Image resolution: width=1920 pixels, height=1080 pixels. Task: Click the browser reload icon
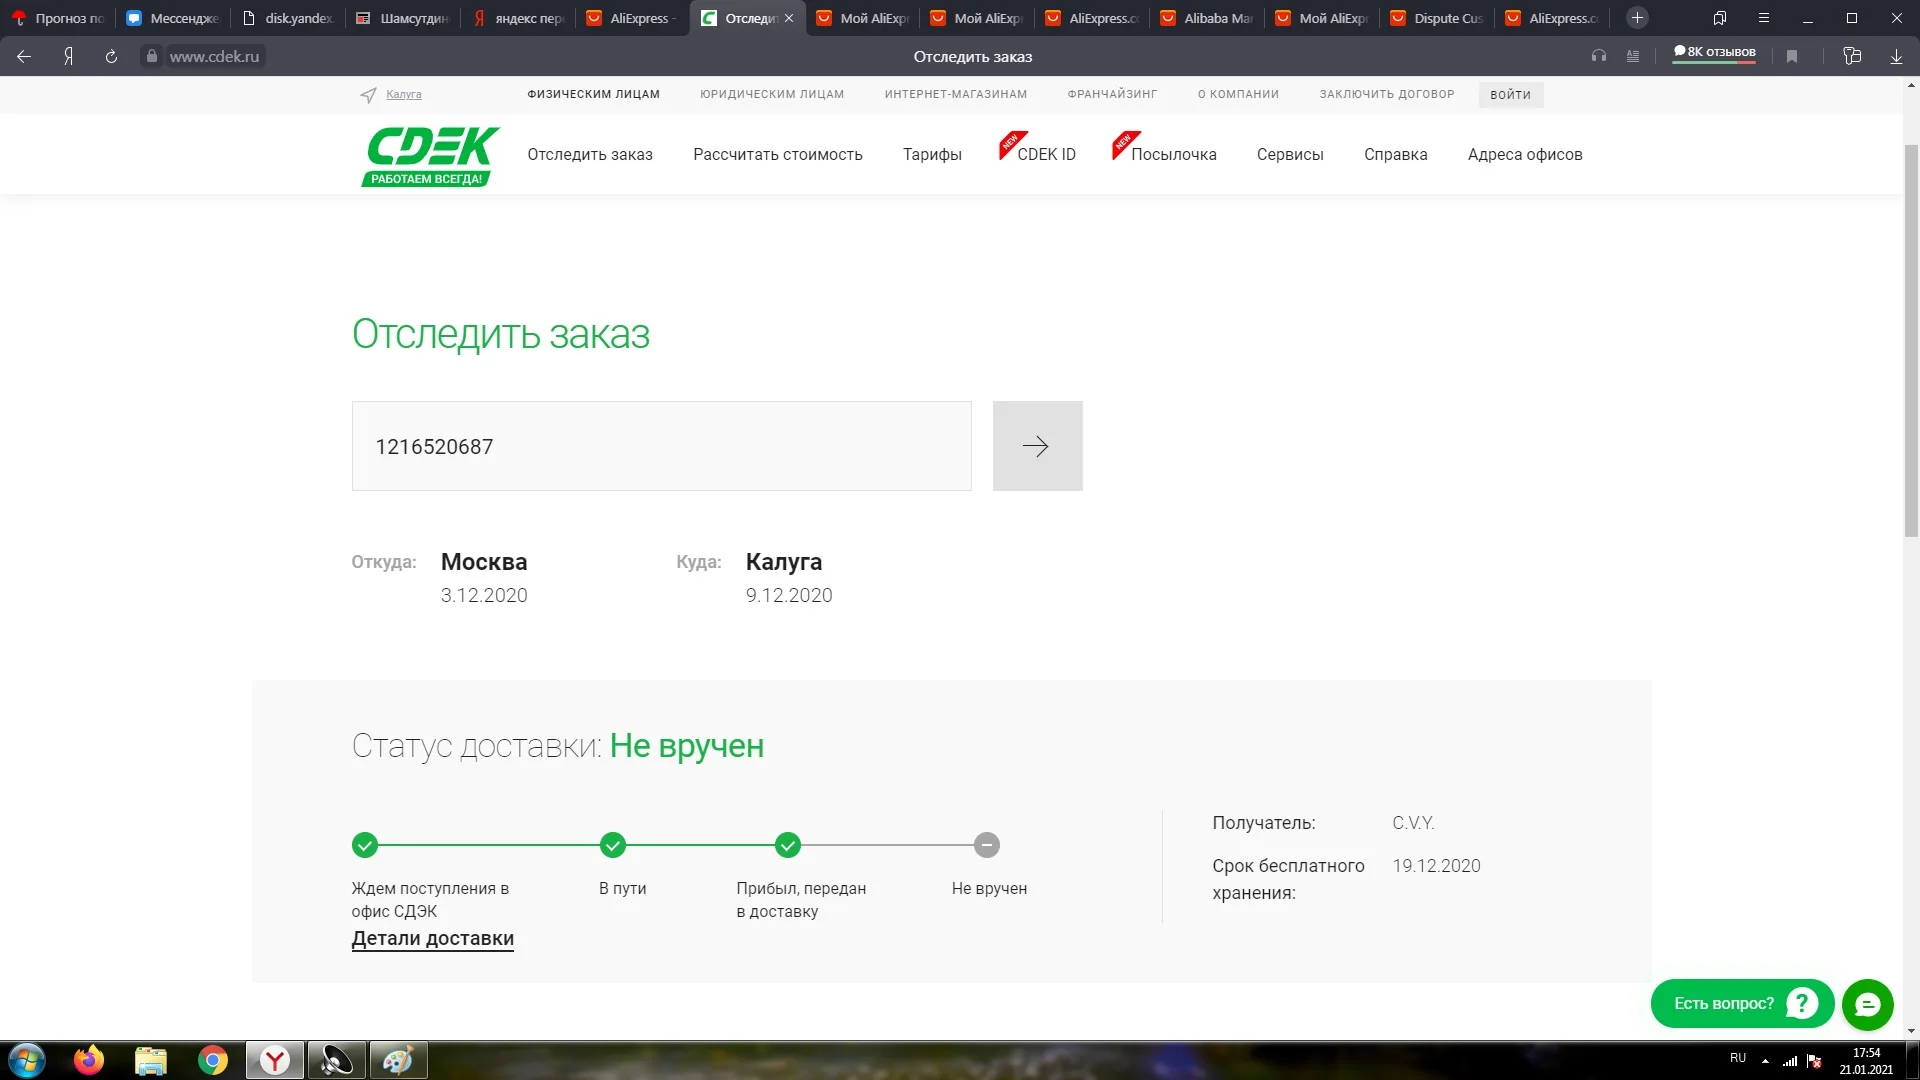point(111,57)
